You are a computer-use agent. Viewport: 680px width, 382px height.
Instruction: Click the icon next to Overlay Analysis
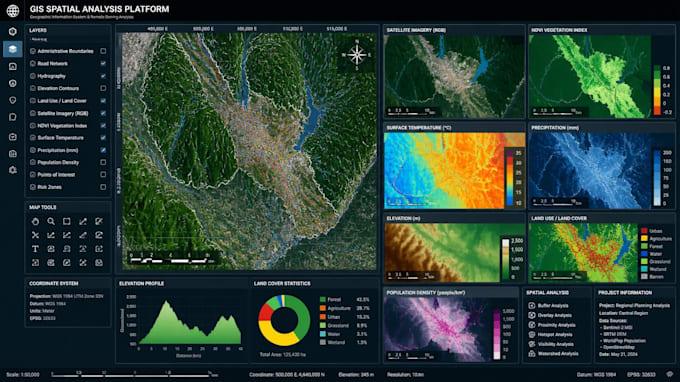coord(532,315)
